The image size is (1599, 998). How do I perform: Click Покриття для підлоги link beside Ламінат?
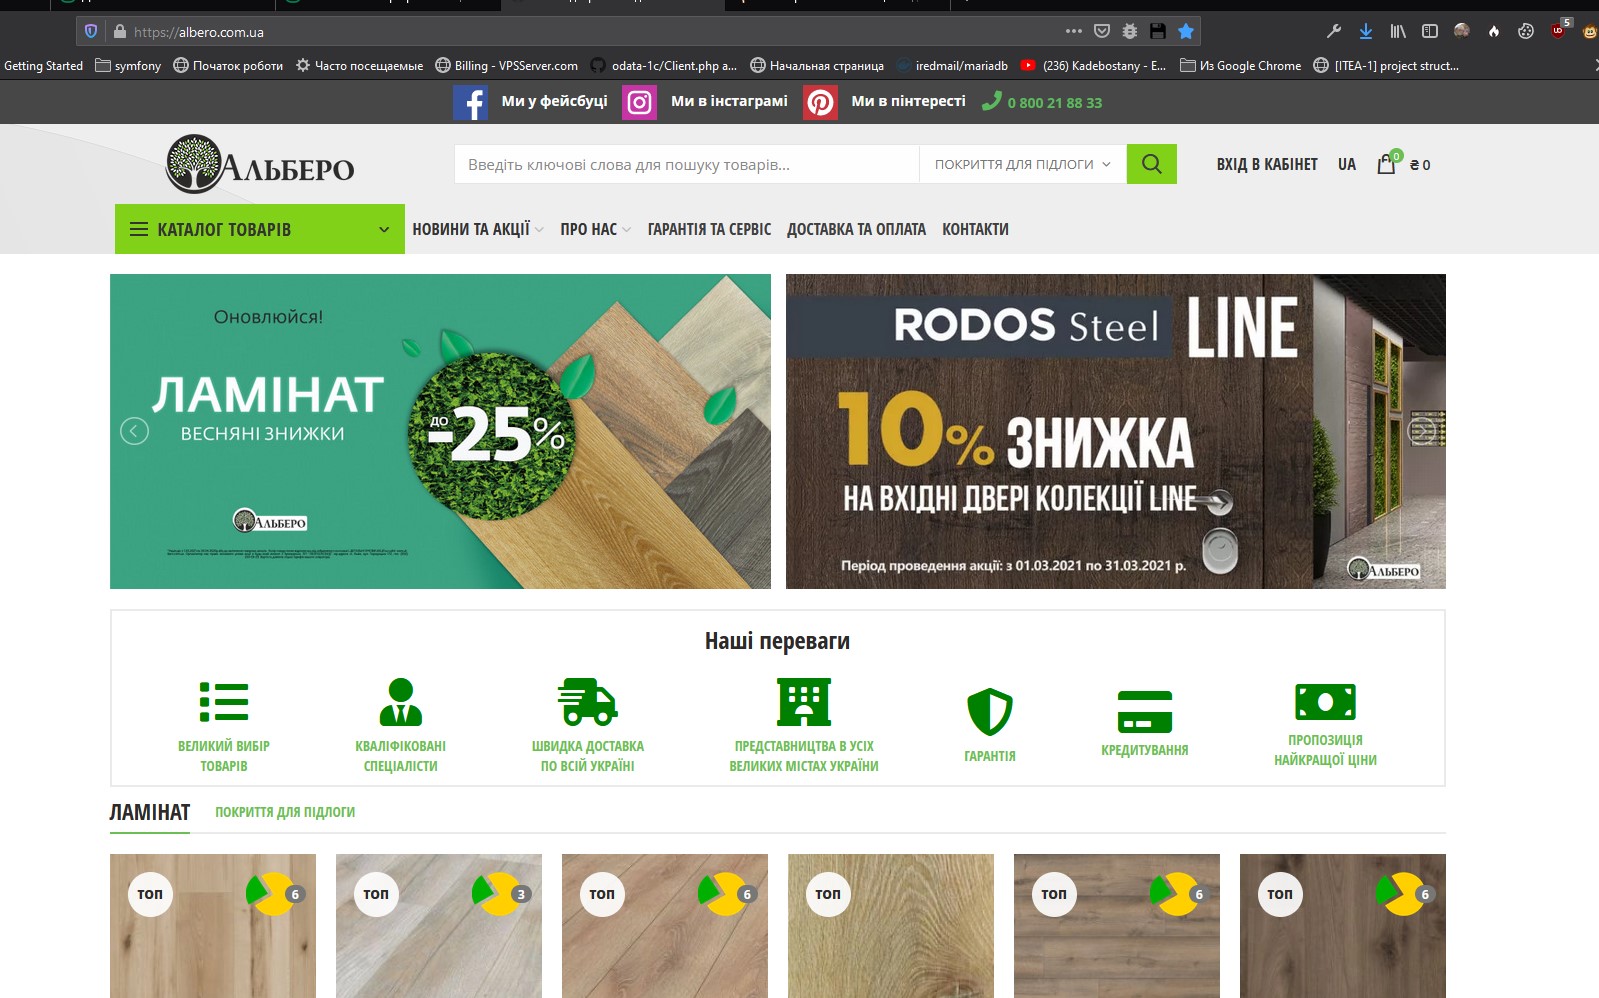point(285,812)
